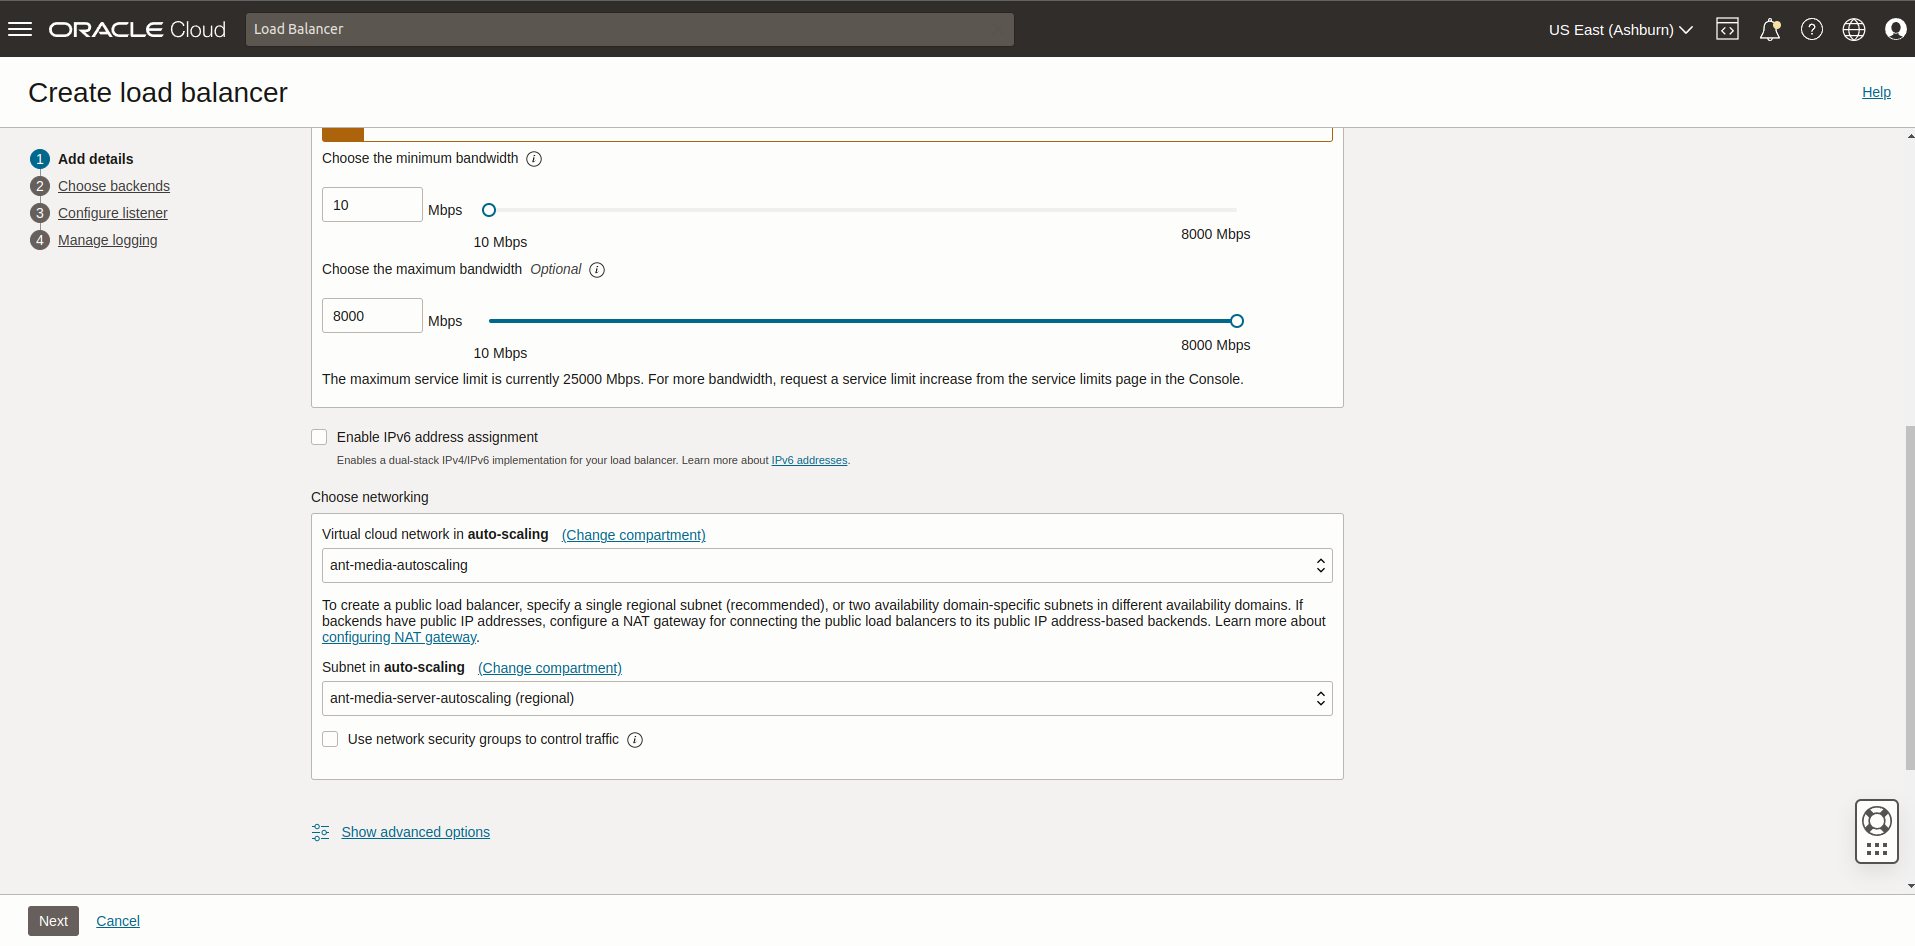This screenshot has width=1915, height=946.
Task: Click the minimum bandwidth input showing 10
Action: click(372, 205)
